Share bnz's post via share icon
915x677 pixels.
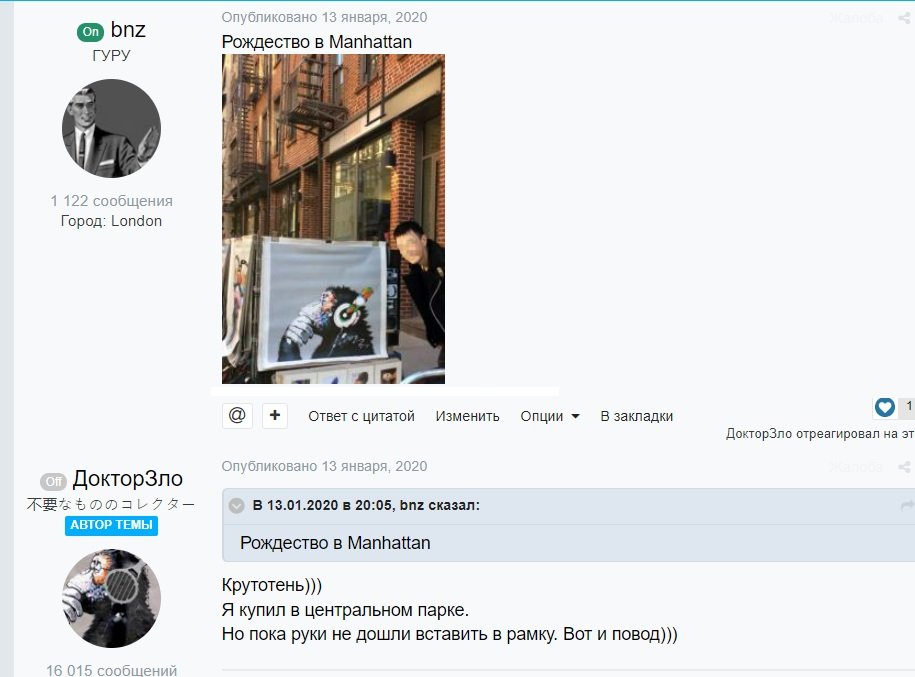(x=905, y=18)
